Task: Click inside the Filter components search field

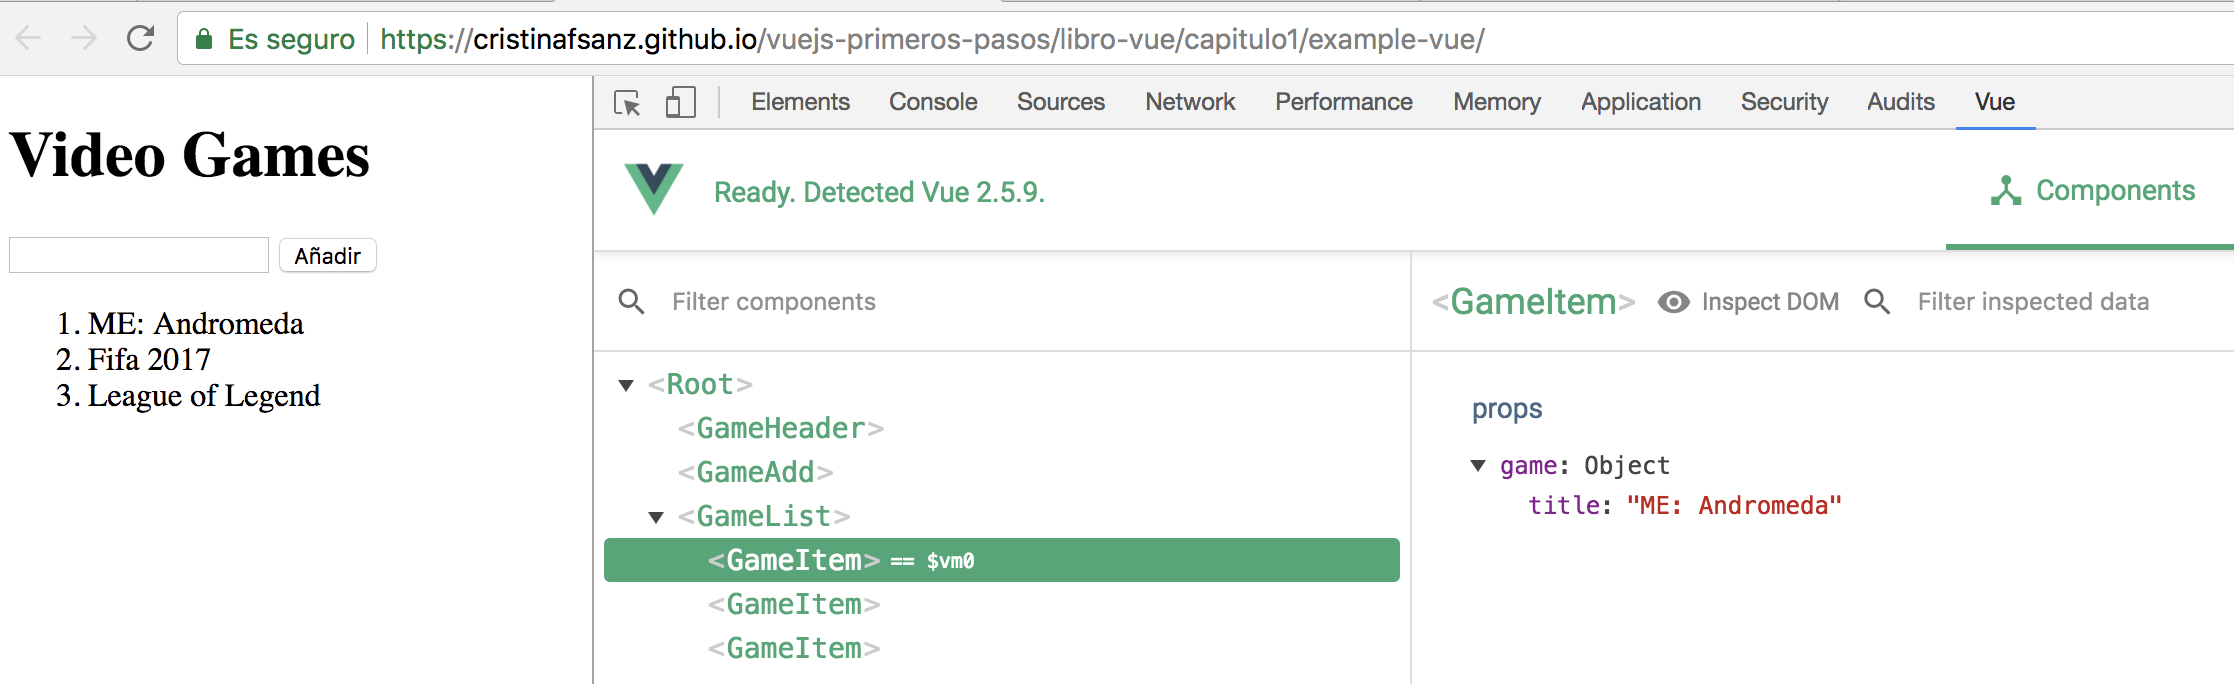Action: 775,301
